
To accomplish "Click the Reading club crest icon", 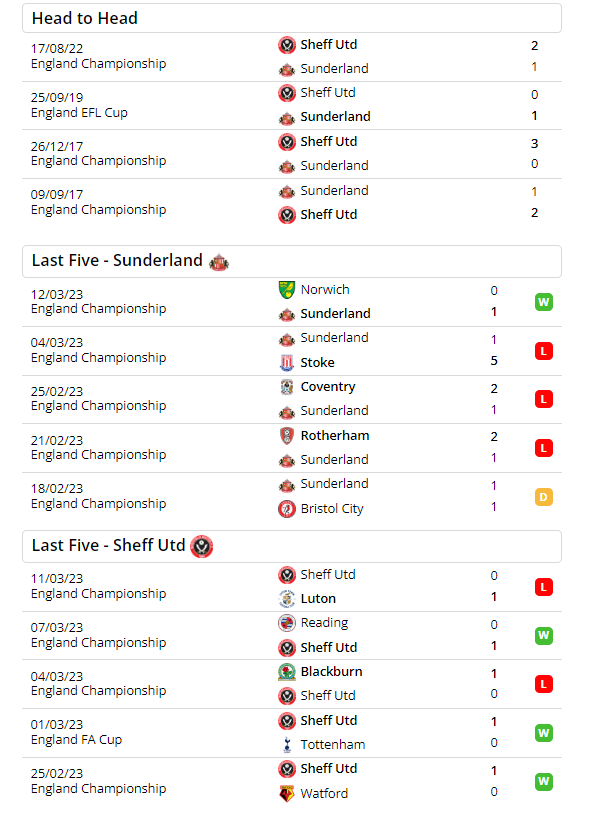I will [287, 623].
